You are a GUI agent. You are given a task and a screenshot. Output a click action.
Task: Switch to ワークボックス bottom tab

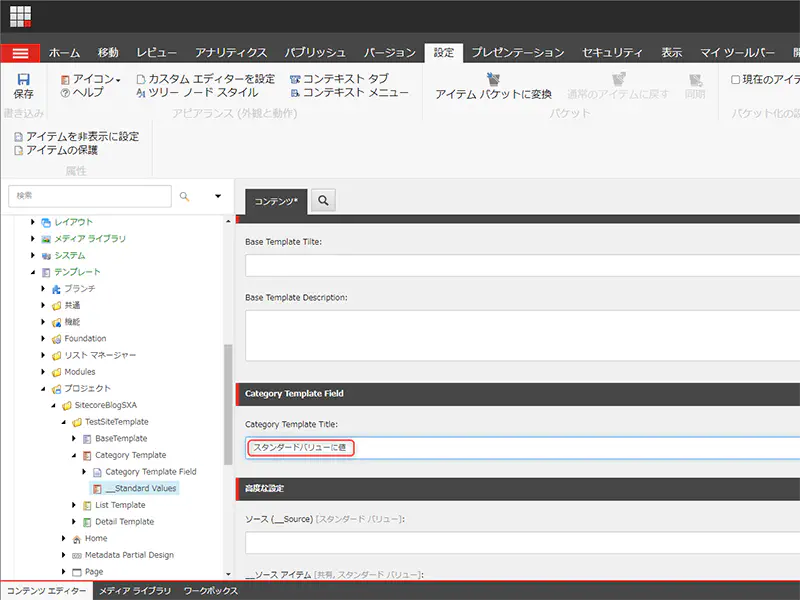tap(211, 591)
